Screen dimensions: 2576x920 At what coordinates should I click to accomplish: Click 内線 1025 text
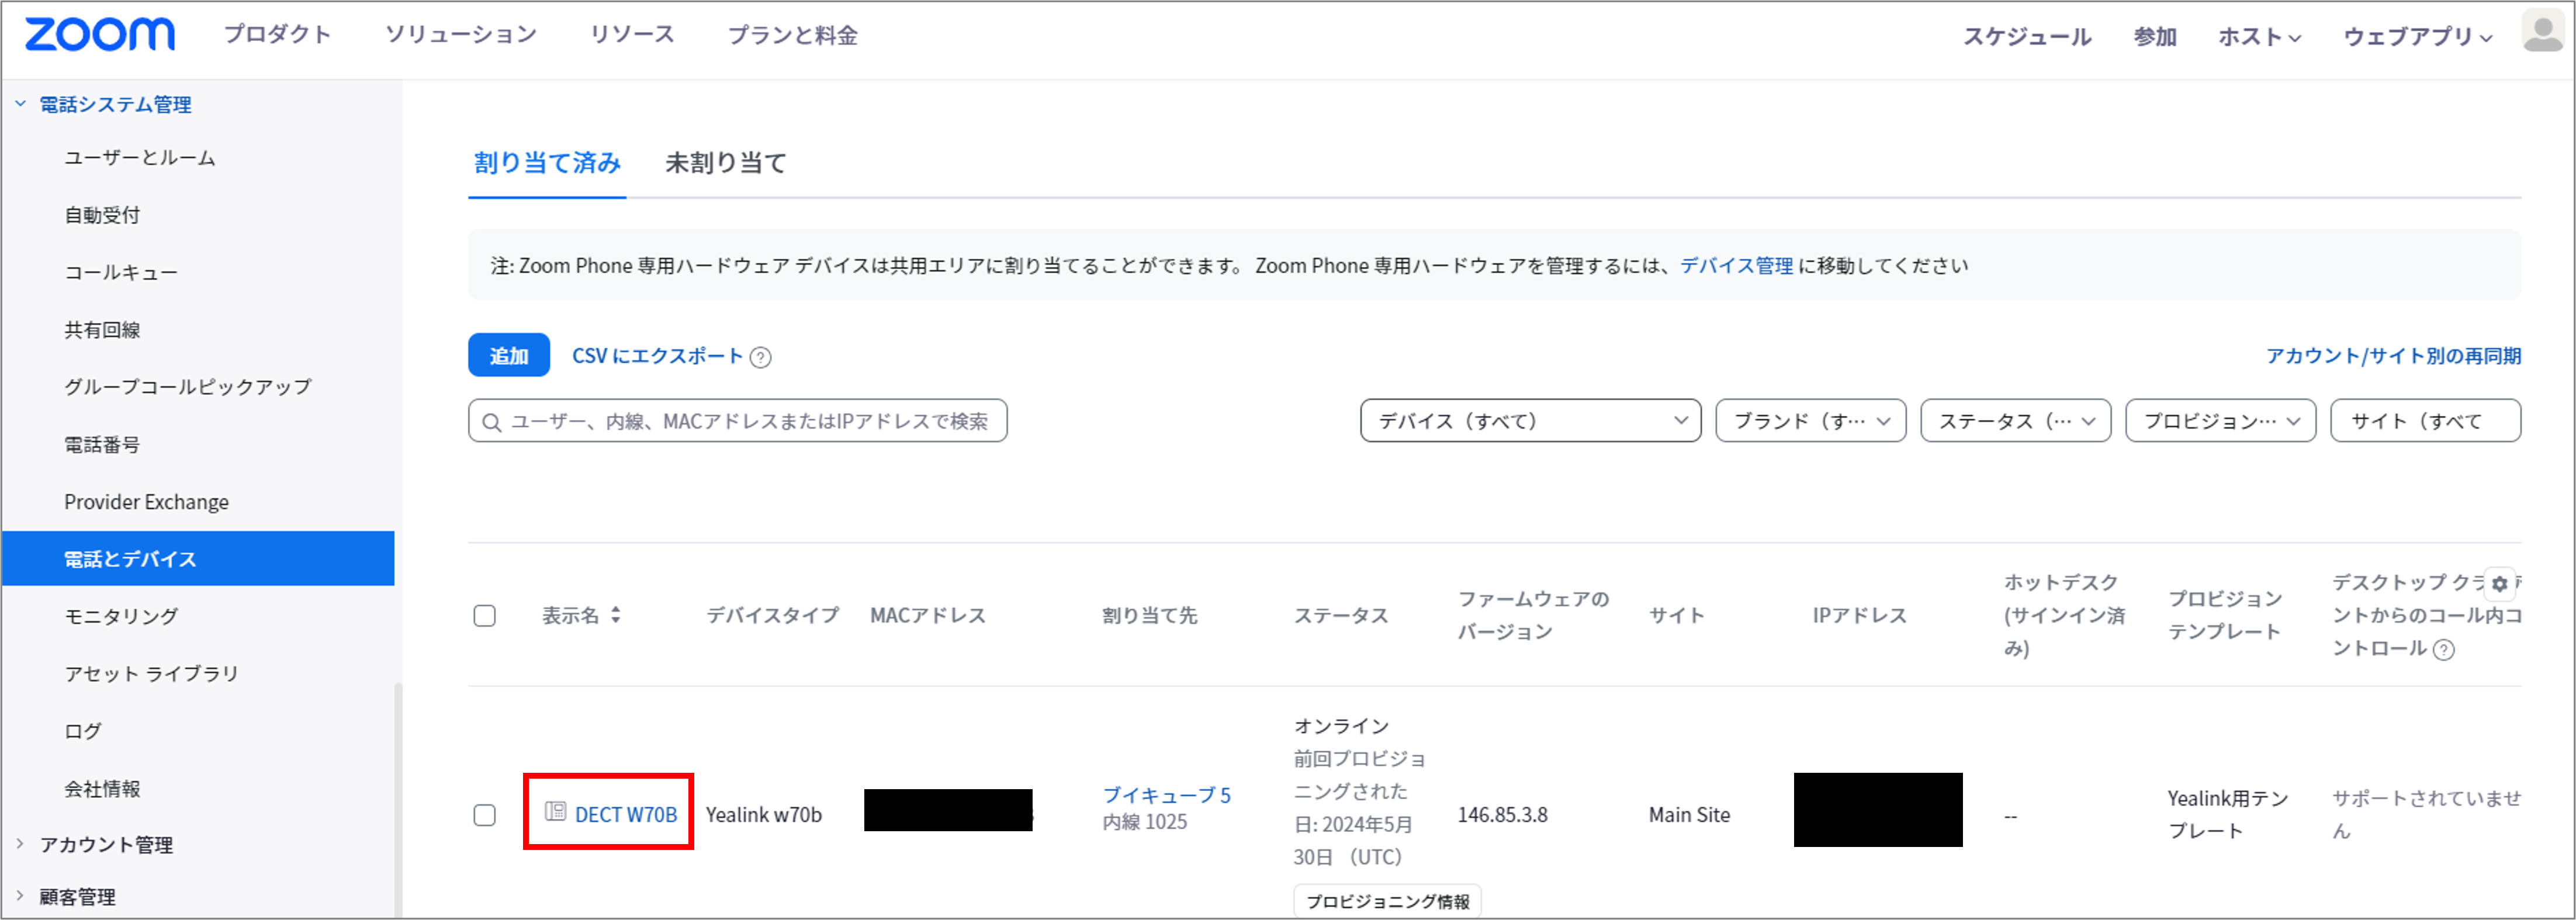(1144, 822)
